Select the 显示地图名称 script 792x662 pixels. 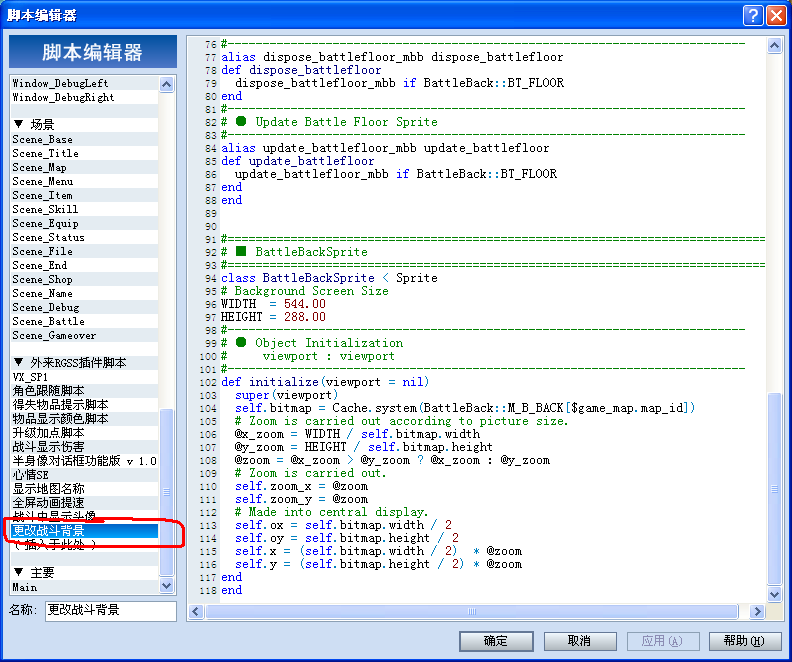pos(84,489)
